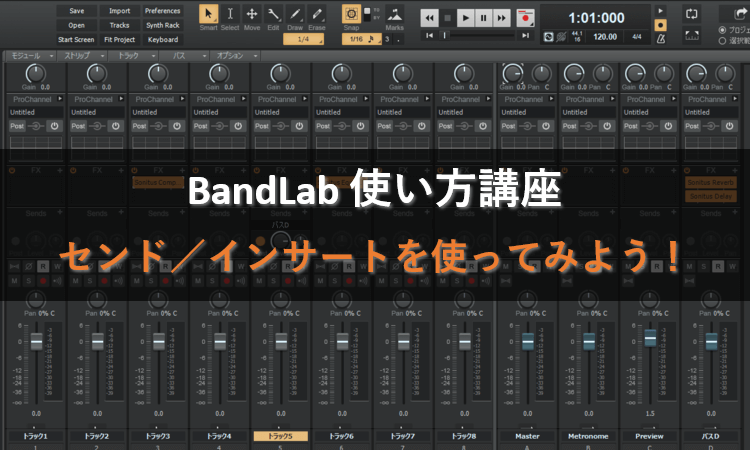
Task: Click the Synth Rack button
Action: click(x=163, y=25)
